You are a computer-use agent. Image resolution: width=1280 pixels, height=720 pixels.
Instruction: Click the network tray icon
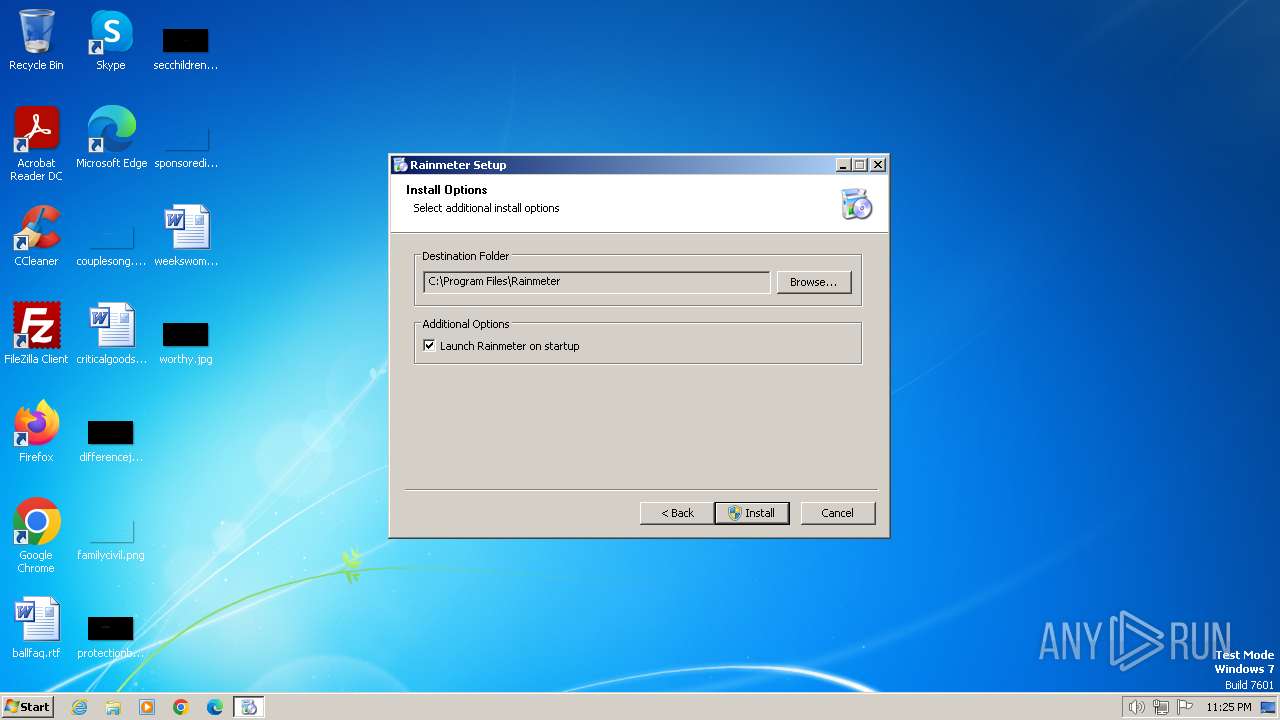point(1161,707)
